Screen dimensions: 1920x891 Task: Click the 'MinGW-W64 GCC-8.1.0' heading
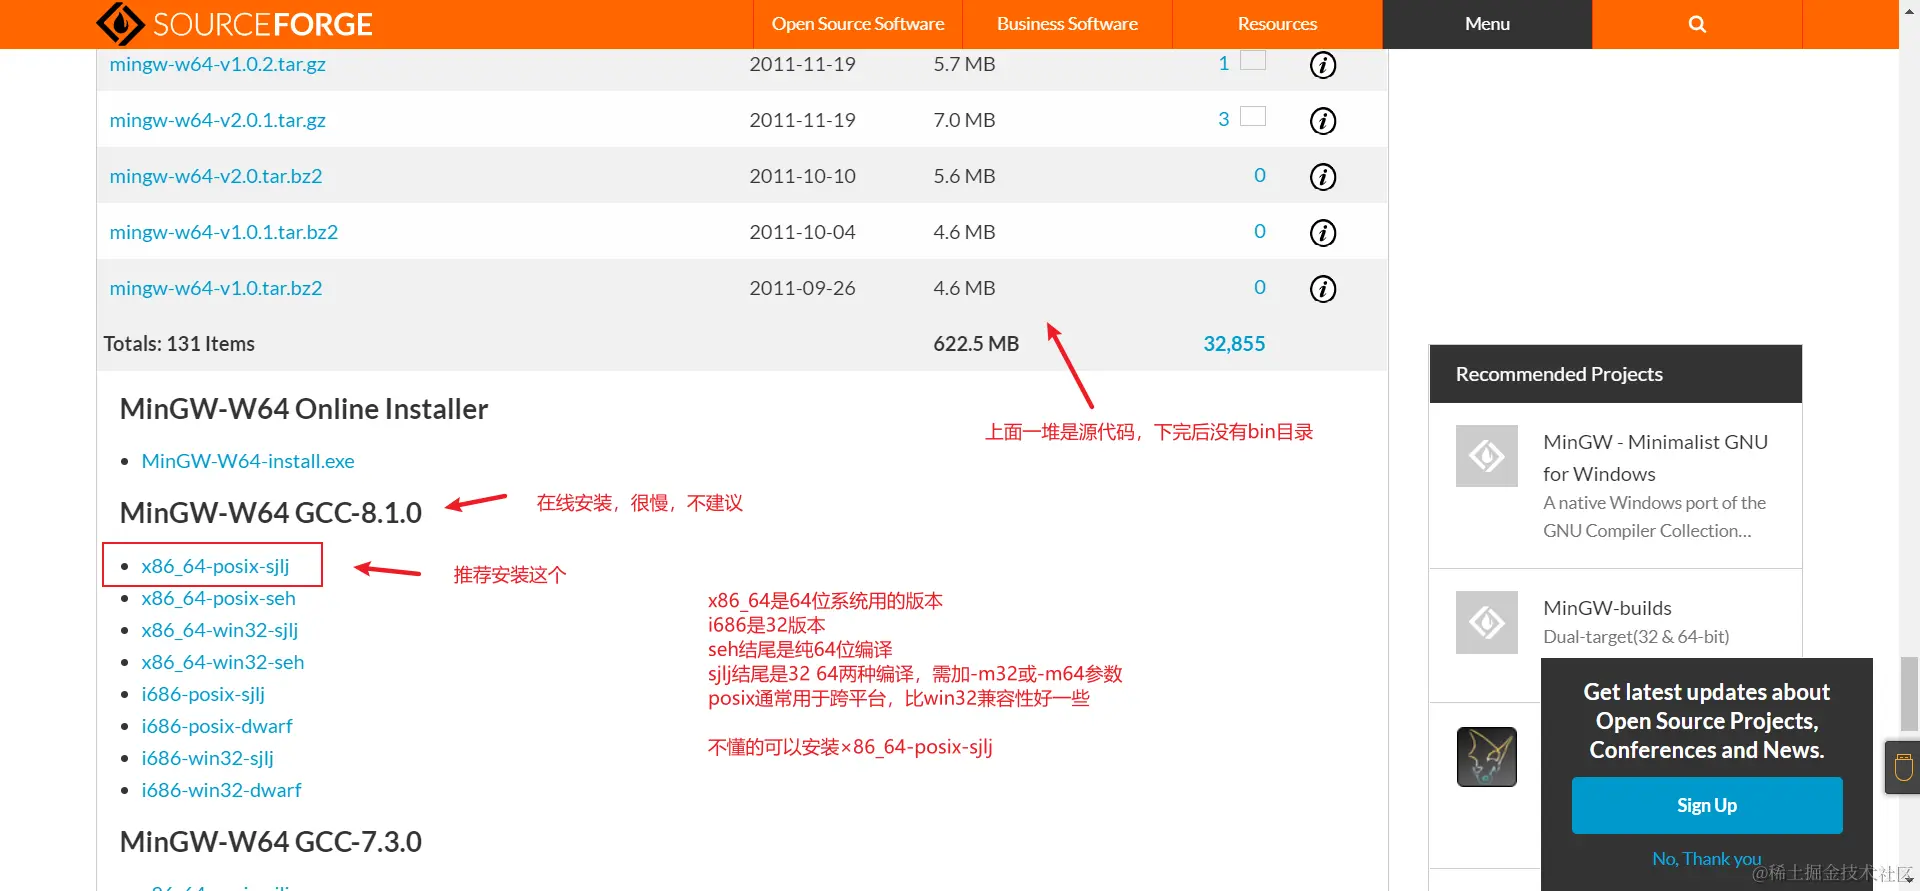(271, 513)
